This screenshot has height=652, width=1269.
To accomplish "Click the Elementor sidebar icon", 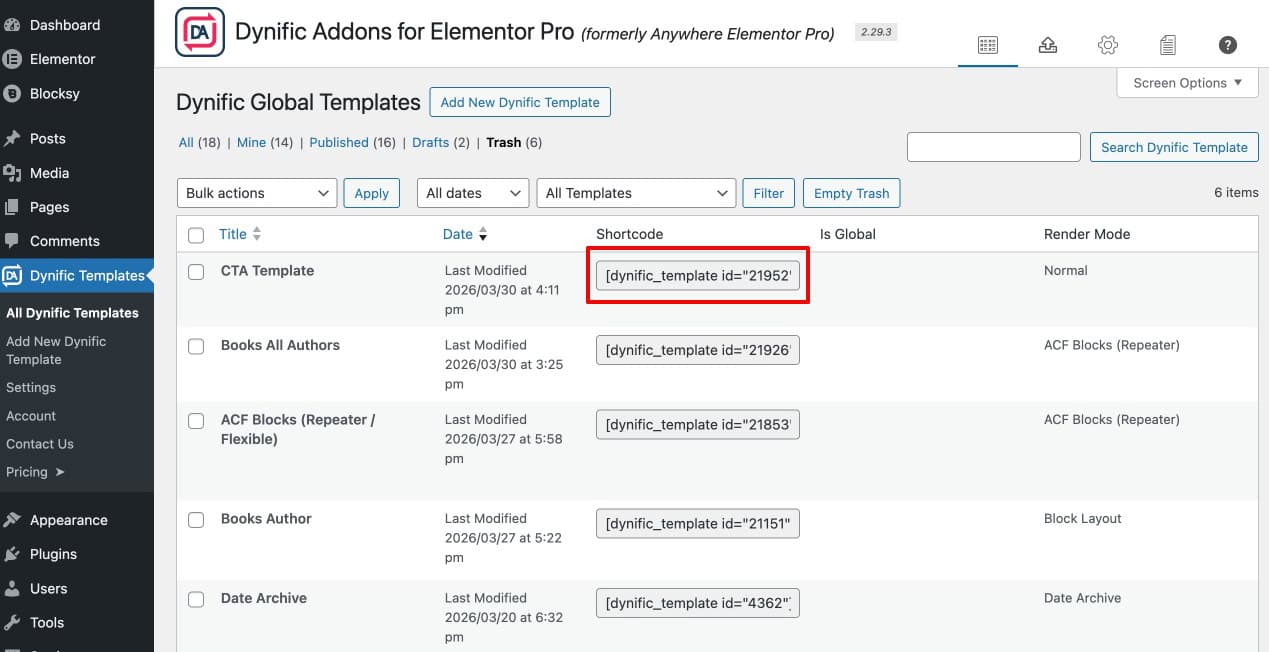I will [12, 59].
